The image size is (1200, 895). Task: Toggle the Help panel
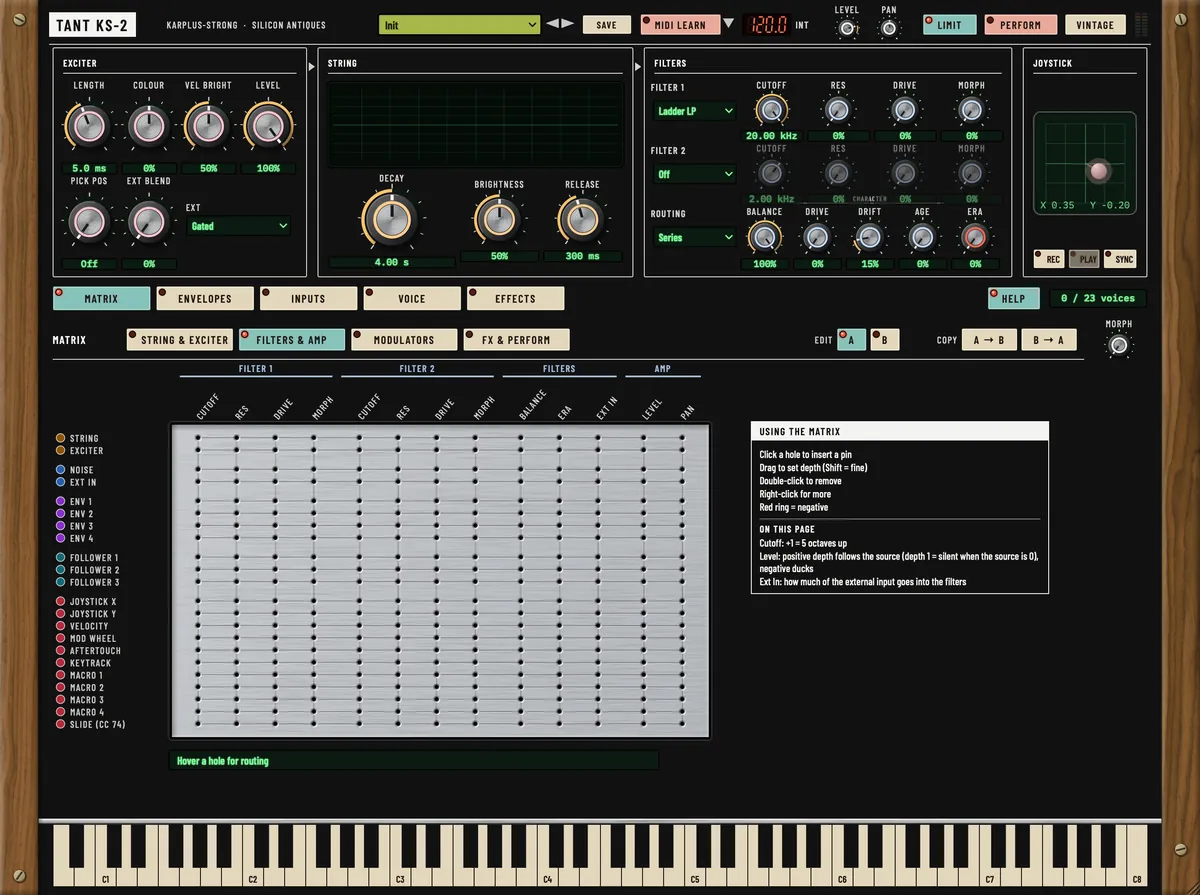[1013, 298]
